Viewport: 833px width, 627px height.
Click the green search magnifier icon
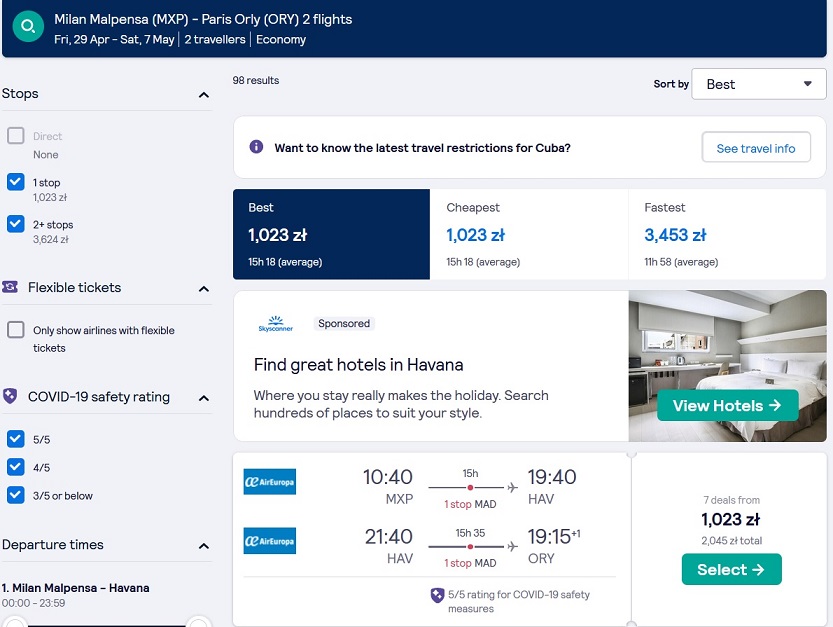(28, 26)
